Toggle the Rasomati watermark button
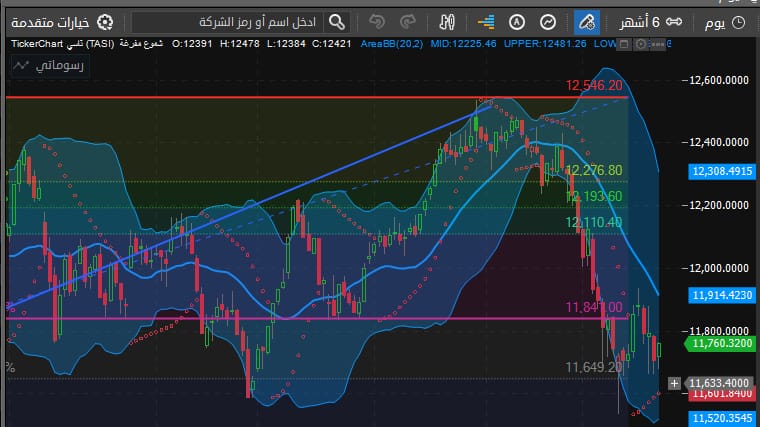Viewport: 760px width, 427px height. (x=50, y=66)
